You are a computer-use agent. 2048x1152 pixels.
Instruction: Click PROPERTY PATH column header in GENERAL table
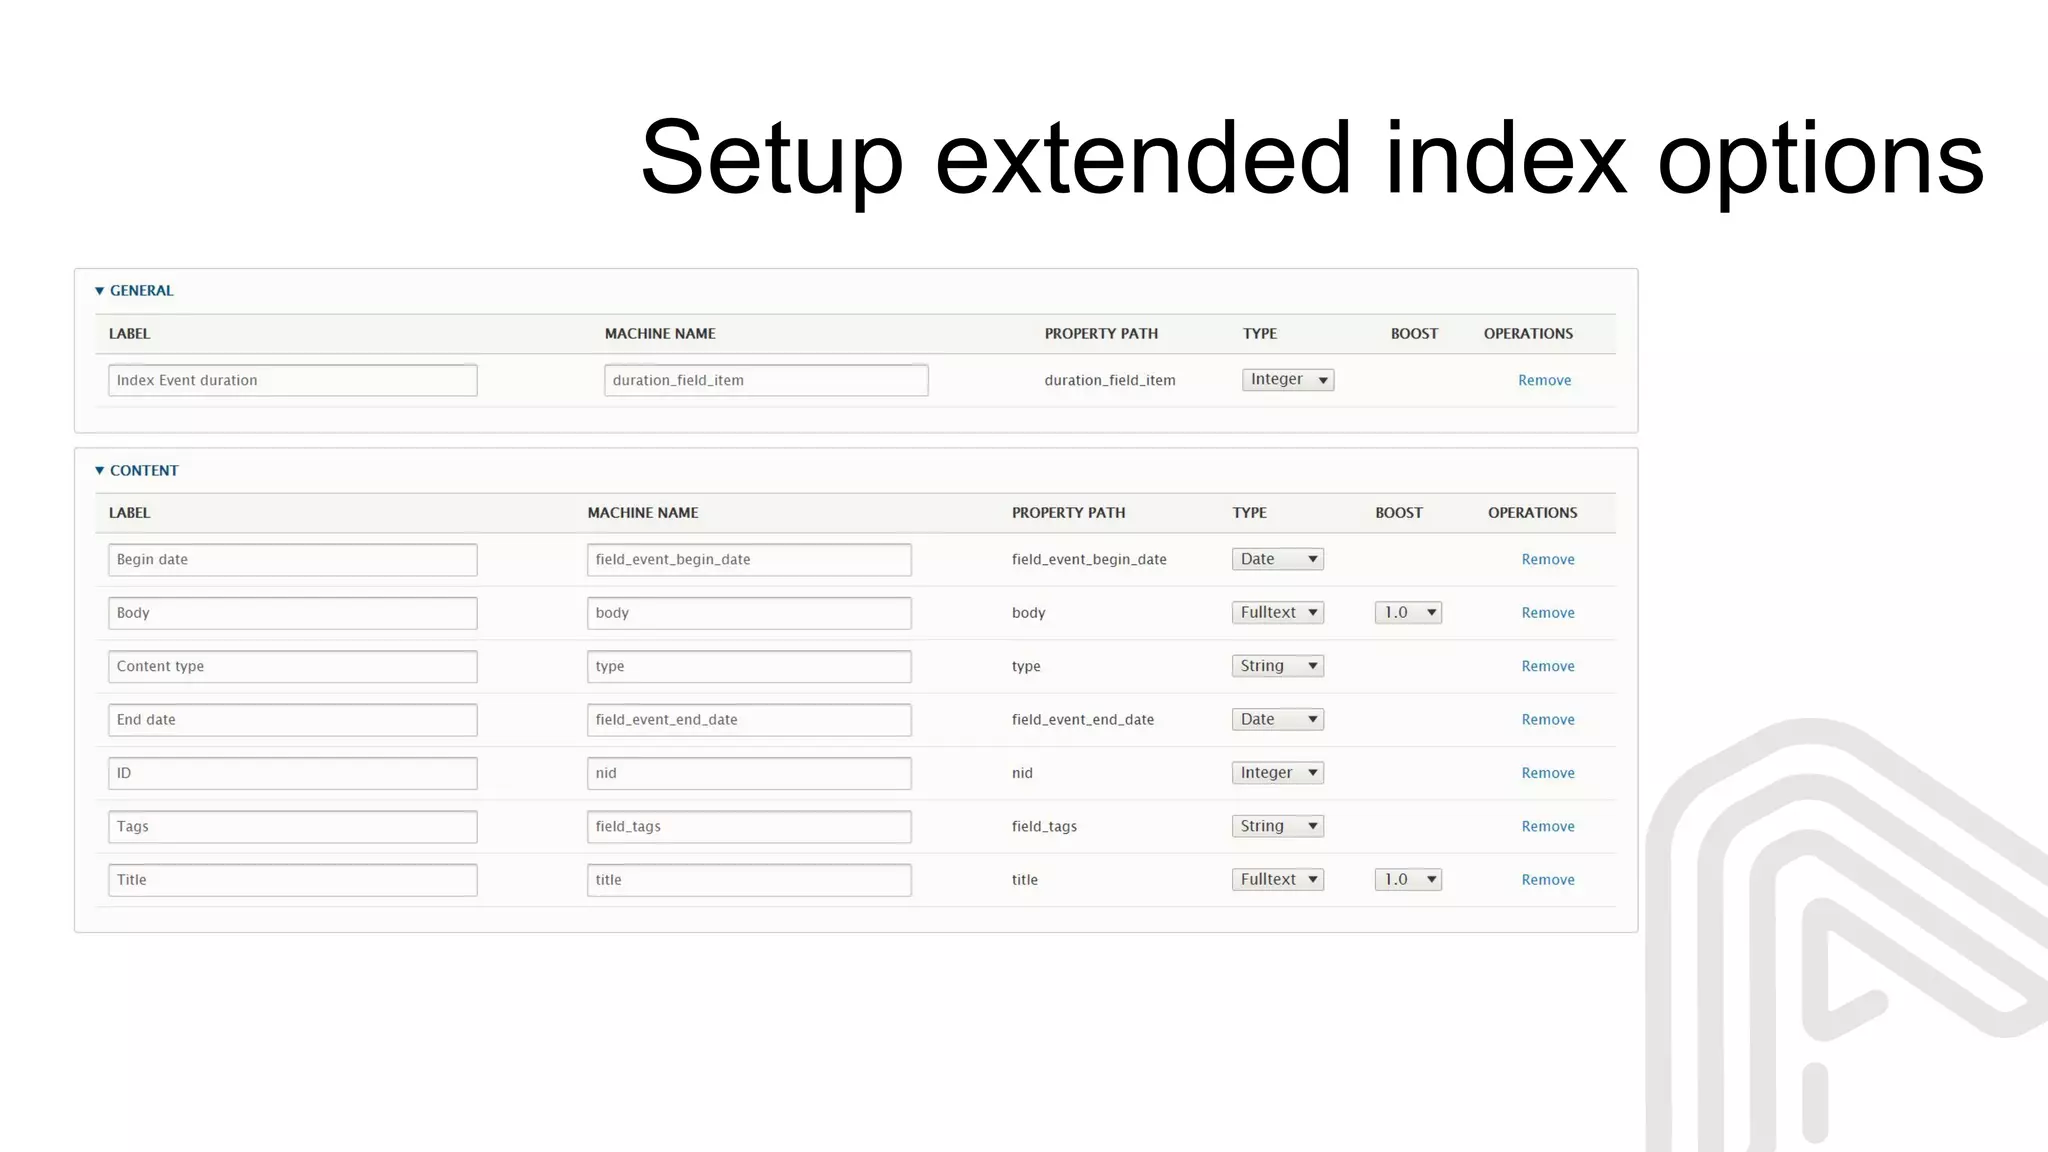point(1101,334)
